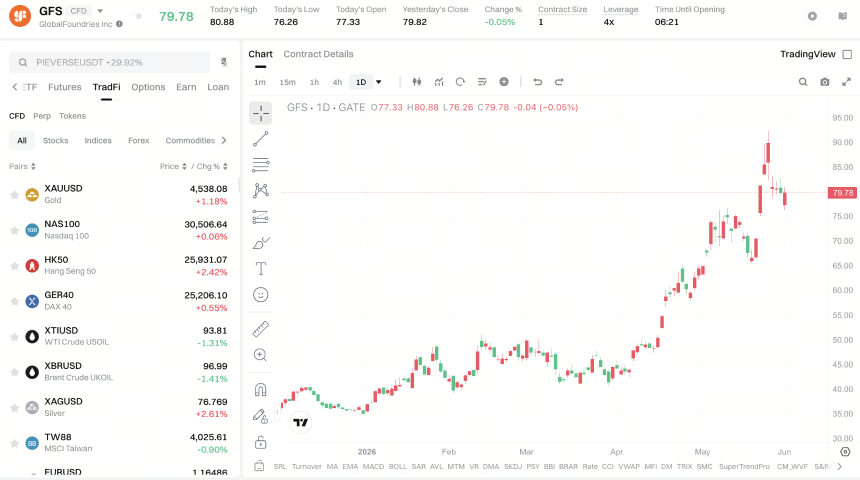The width and height of the screenshot is (860, 480).
Task: Select the ruler measure tool
Action: click(261, 329)
